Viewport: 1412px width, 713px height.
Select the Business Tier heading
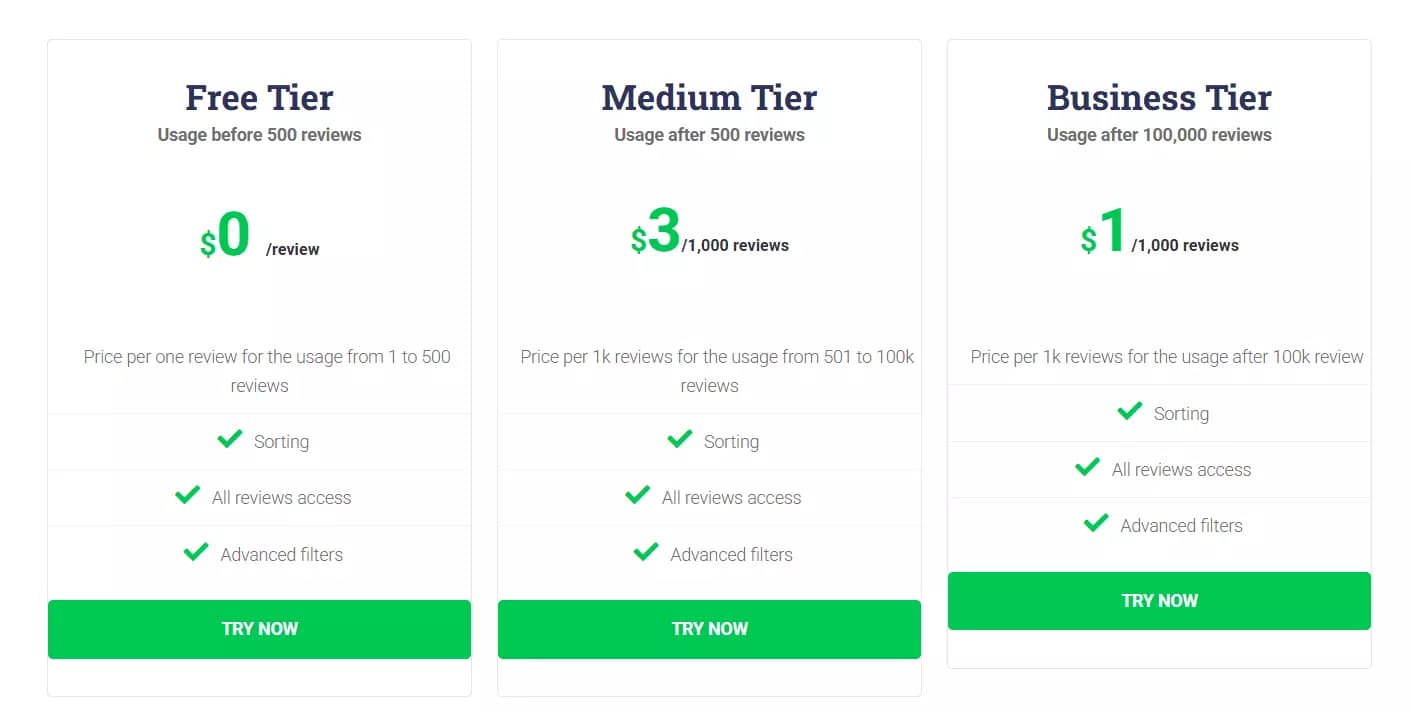(1158, 97)
